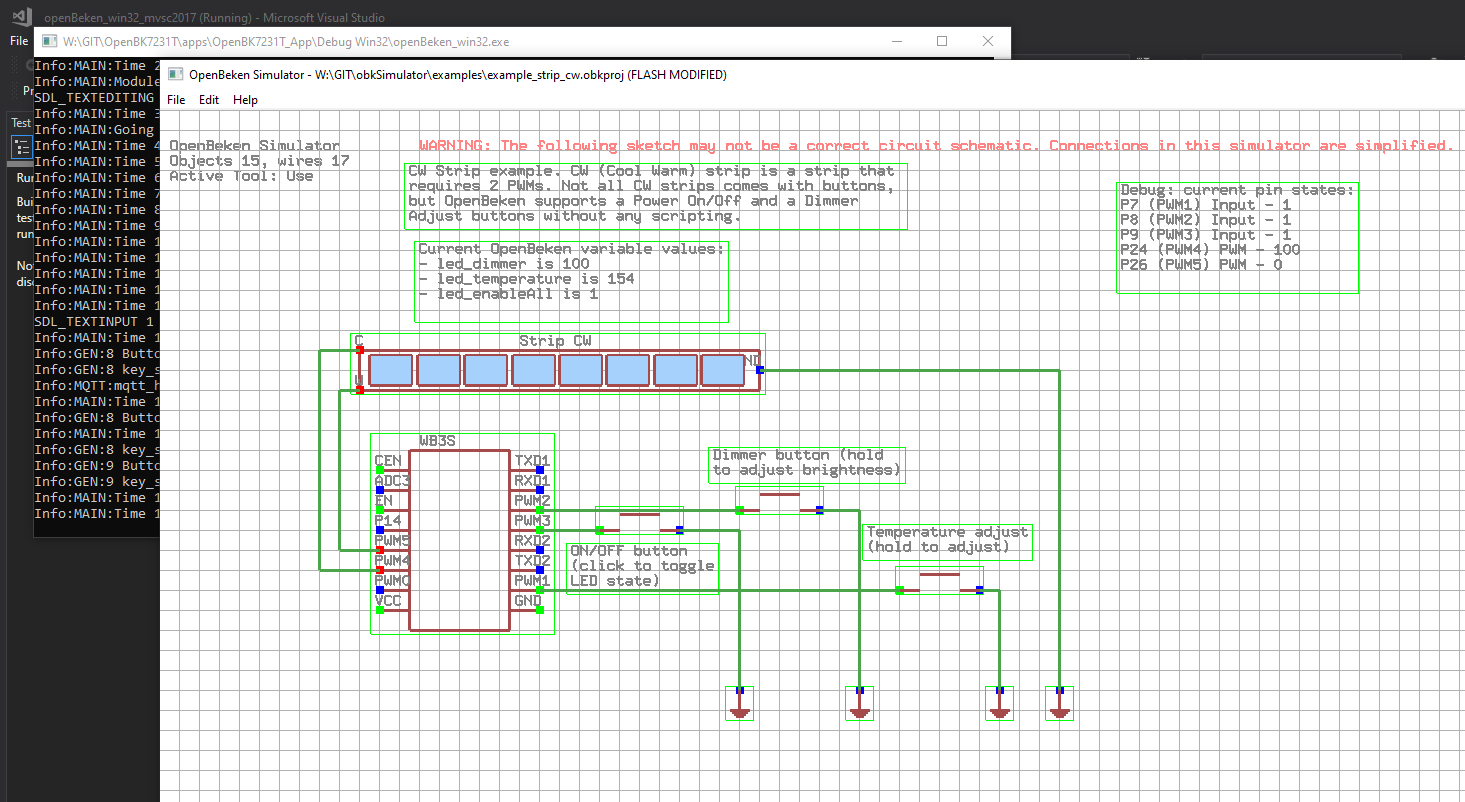Click 'SDL_TEXTINPUT 1' line in console window

(x=94, y=321)
